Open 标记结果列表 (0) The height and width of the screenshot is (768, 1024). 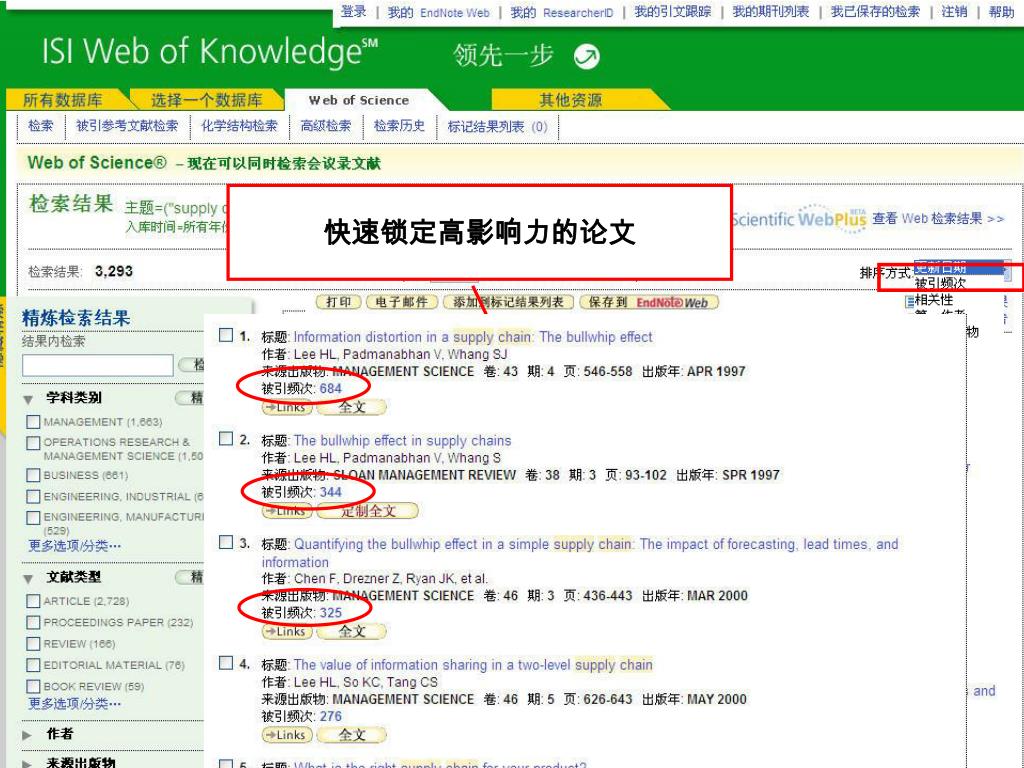tap(498, 127)
